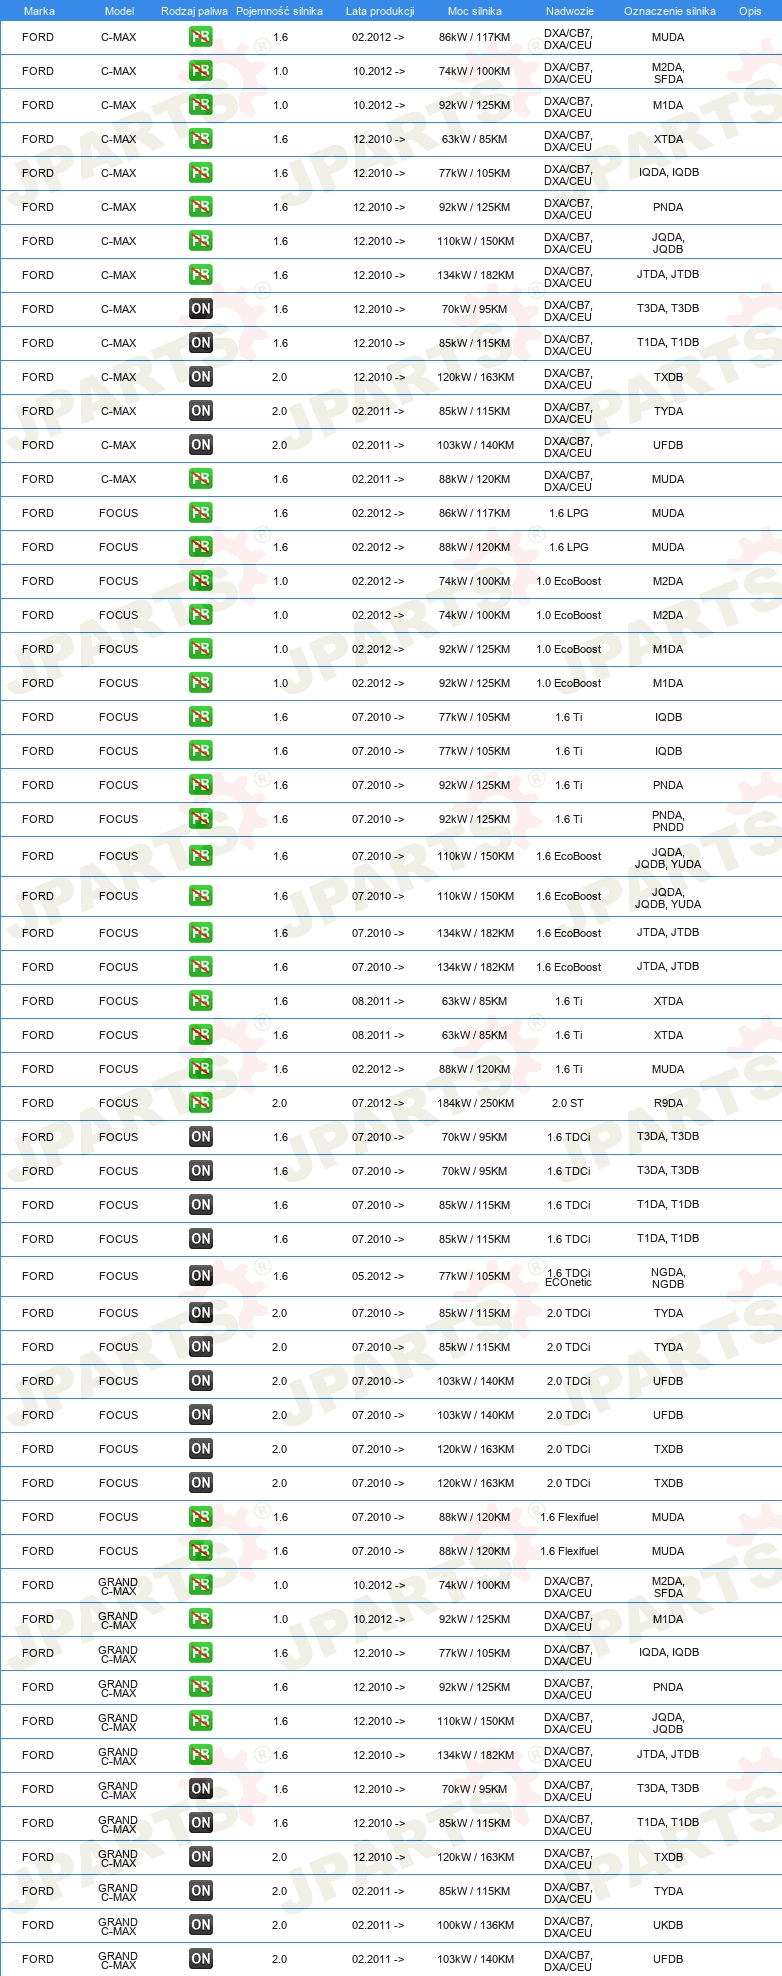Screen dimensions: 782x1976
Task: Click the NGDA, NGDB engine code cell
Action: click(668, 1278)
